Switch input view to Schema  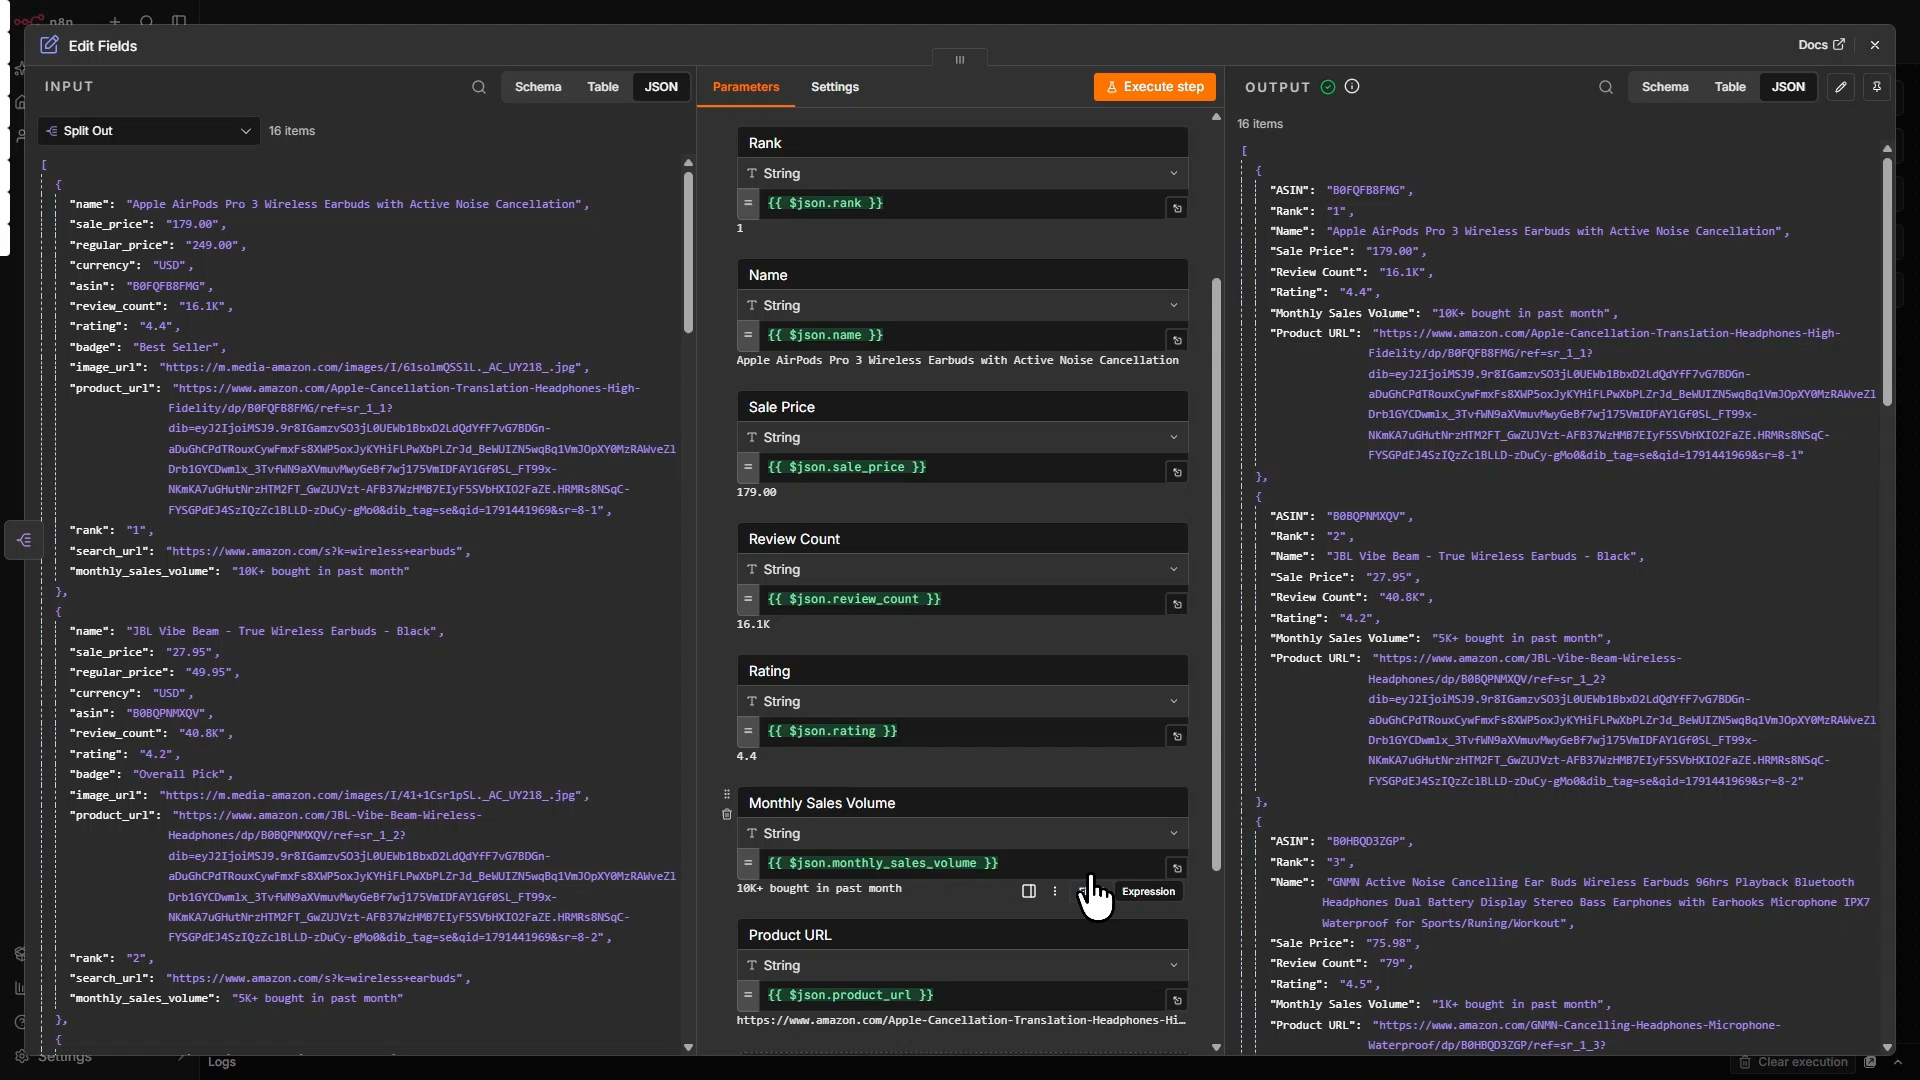click(538, 87)
